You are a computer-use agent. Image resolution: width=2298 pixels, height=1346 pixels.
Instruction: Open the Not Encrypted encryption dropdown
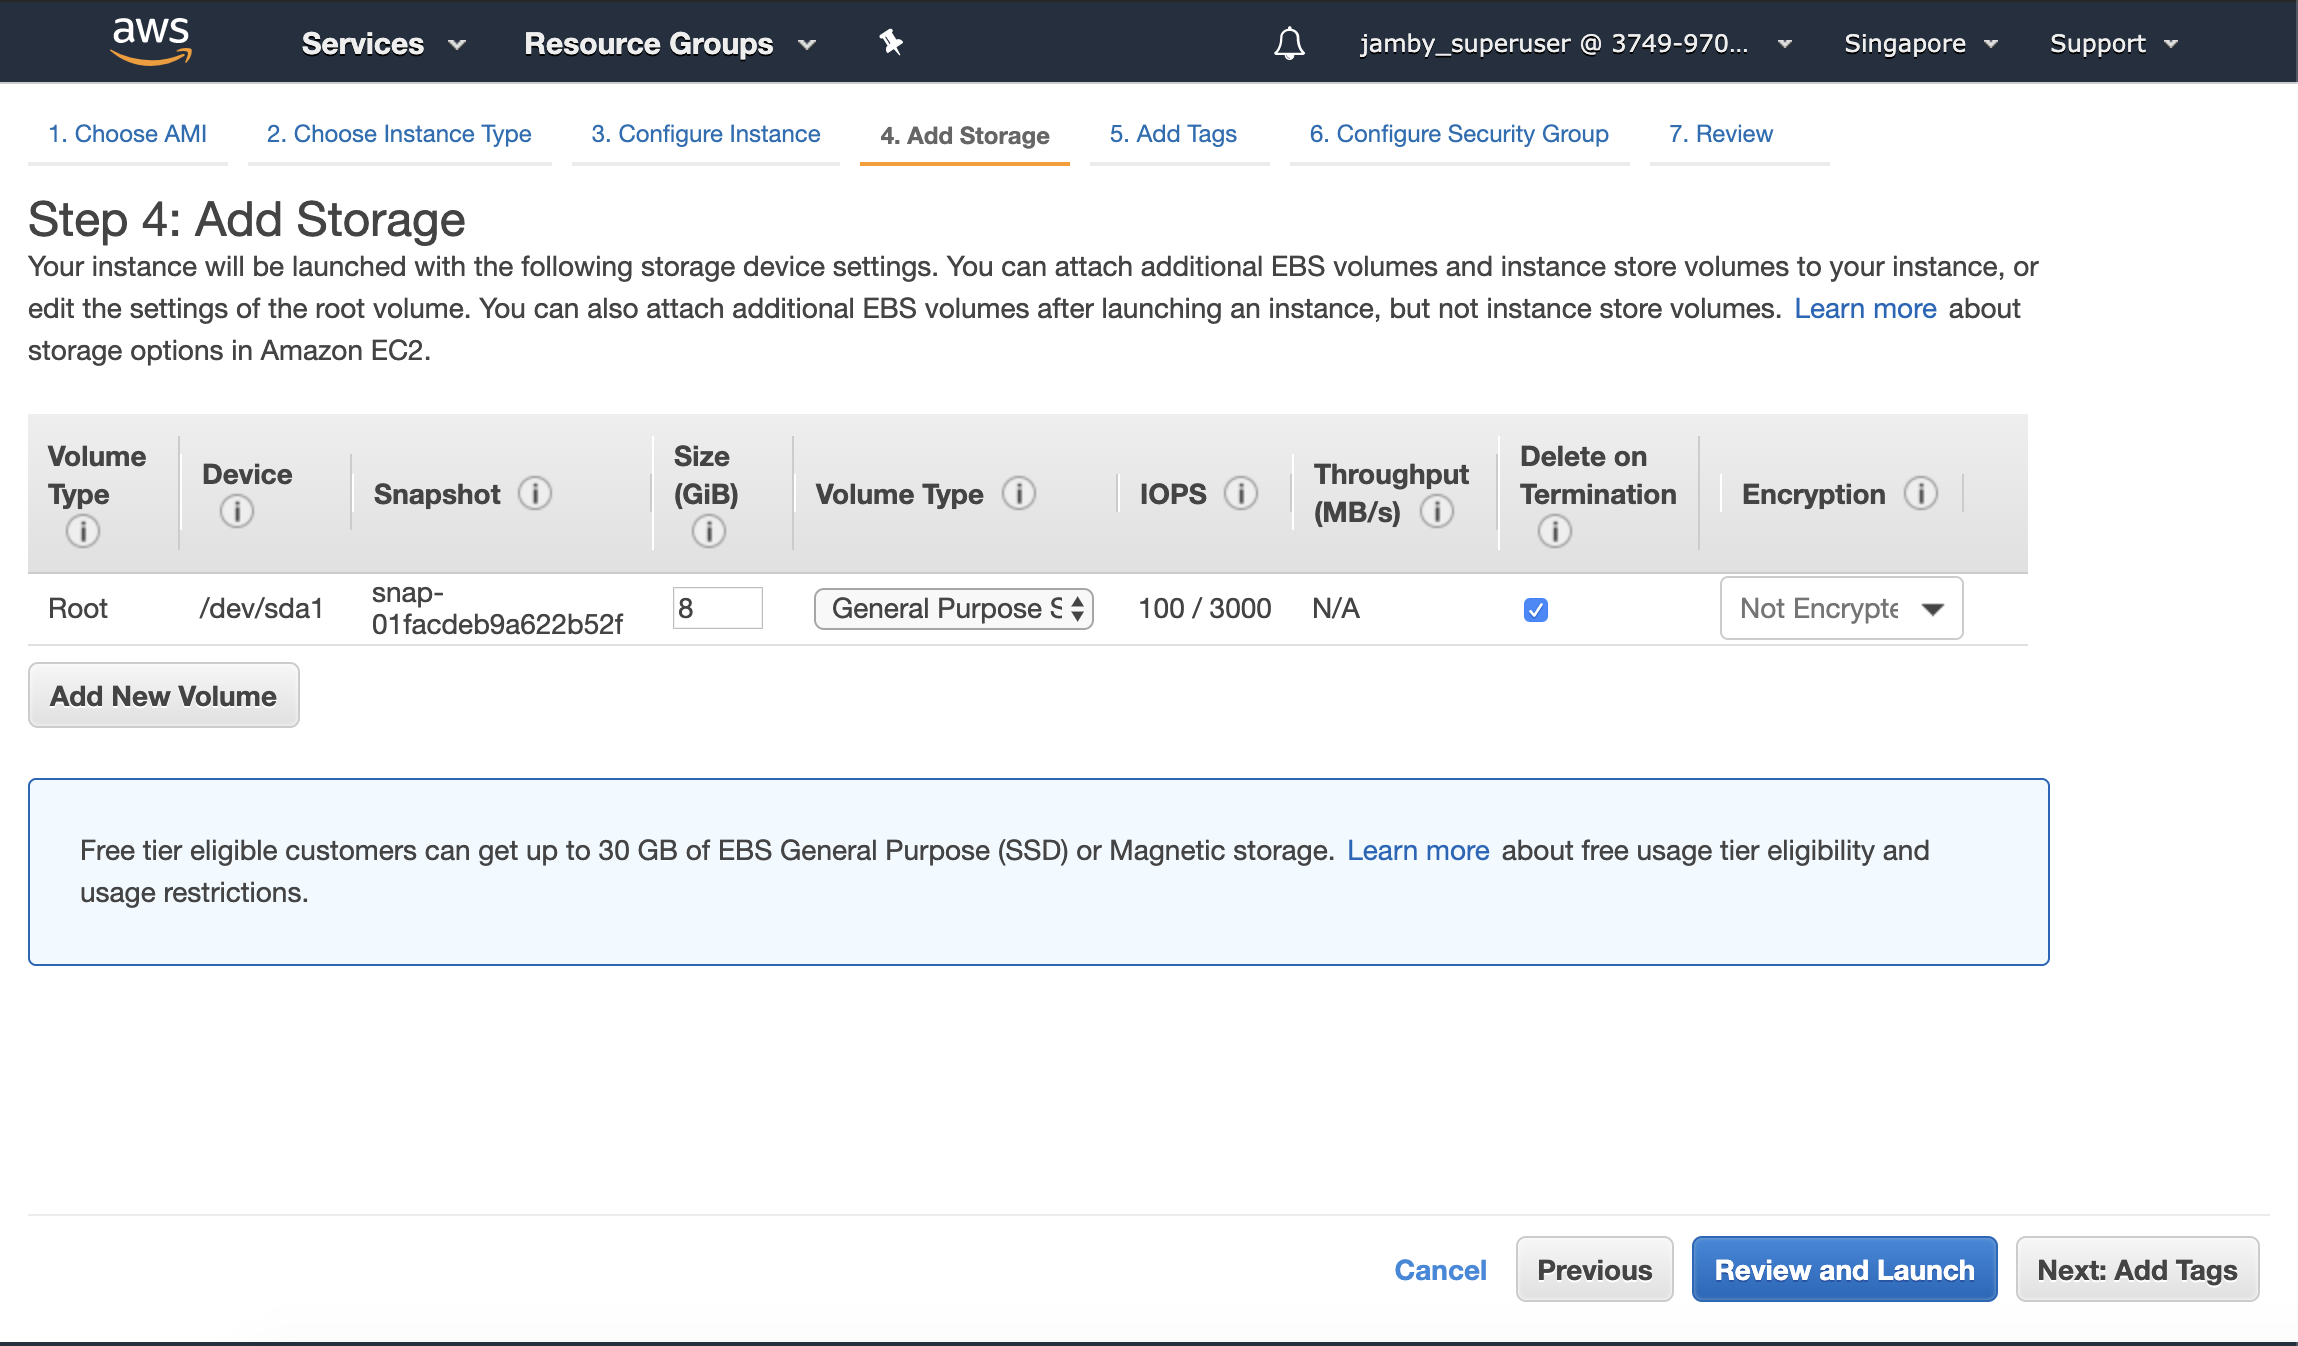1841,608
